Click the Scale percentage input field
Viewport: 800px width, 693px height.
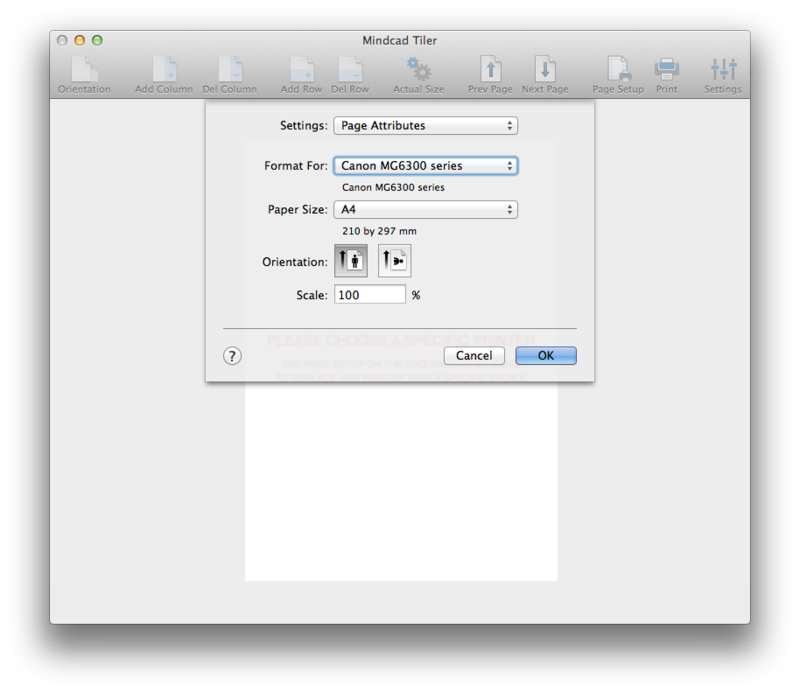(x=370, y=294)
